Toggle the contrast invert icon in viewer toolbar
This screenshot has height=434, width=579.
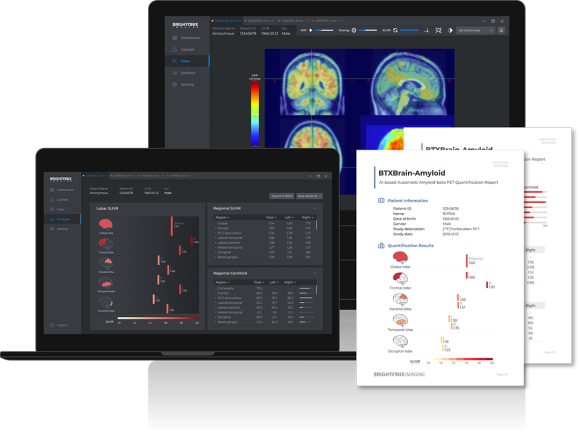click(x=450, y=30)
